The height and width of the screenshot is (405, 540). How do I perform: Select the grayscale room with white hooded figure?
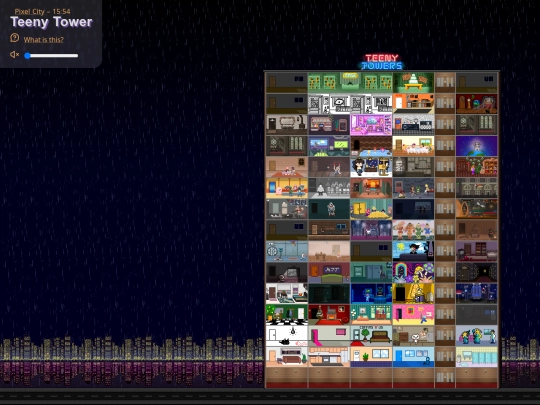click(329, 188)
